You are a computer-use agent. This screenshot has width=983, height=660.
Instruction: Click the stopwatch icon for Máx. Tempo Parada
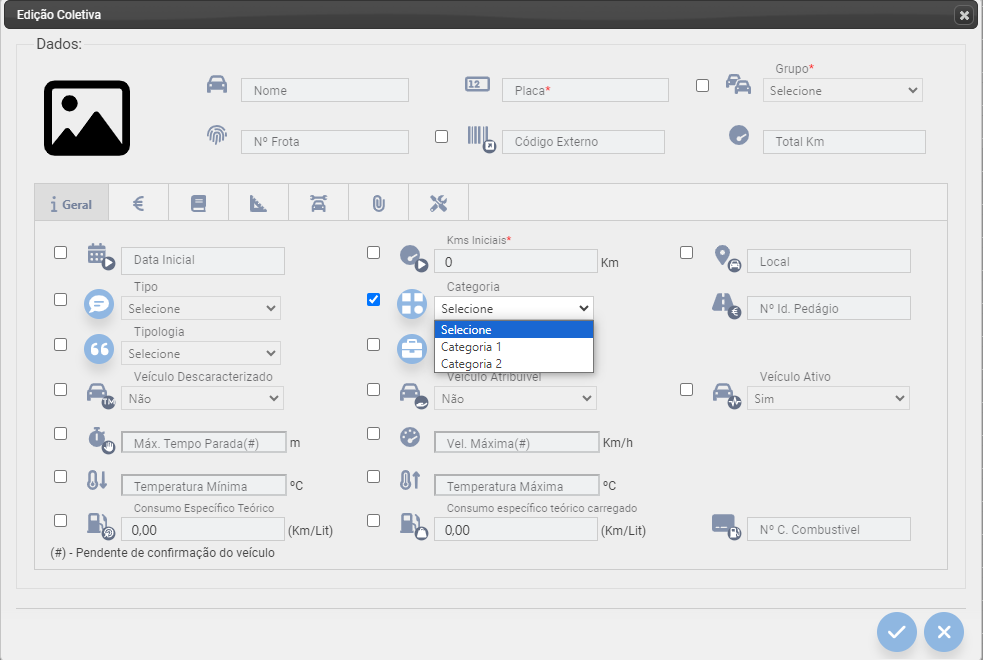click(x=101, y=439)
